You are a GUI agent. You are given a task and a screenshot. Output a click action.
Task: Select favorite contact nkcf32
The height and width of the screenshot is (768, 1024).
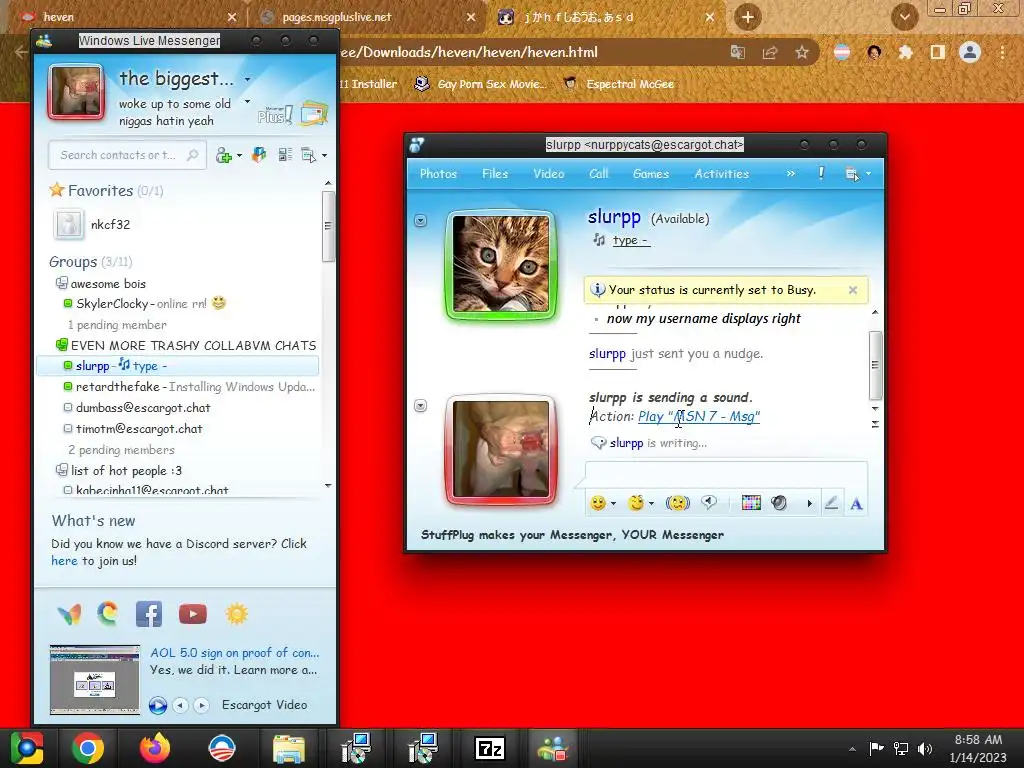(93, 224)
